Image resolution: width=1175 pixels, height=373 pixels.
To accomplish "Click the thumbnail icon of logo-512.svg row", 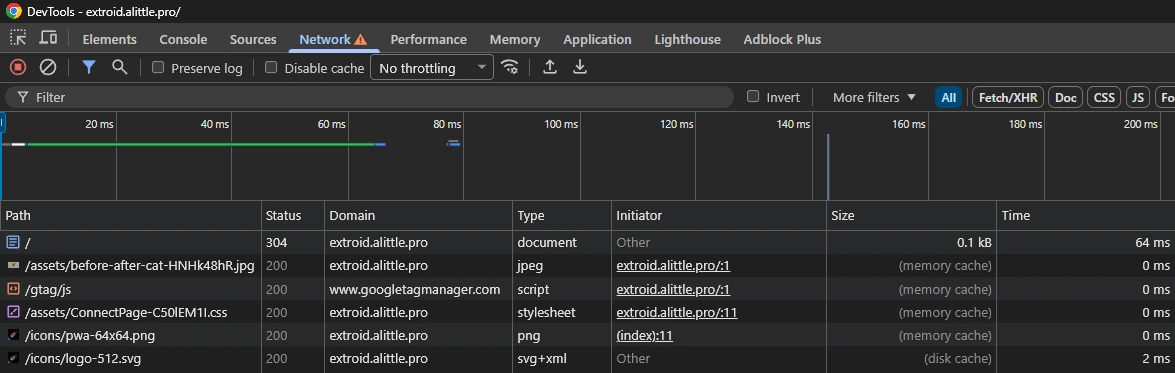I will pyautogui.click(x=13, y=359).
